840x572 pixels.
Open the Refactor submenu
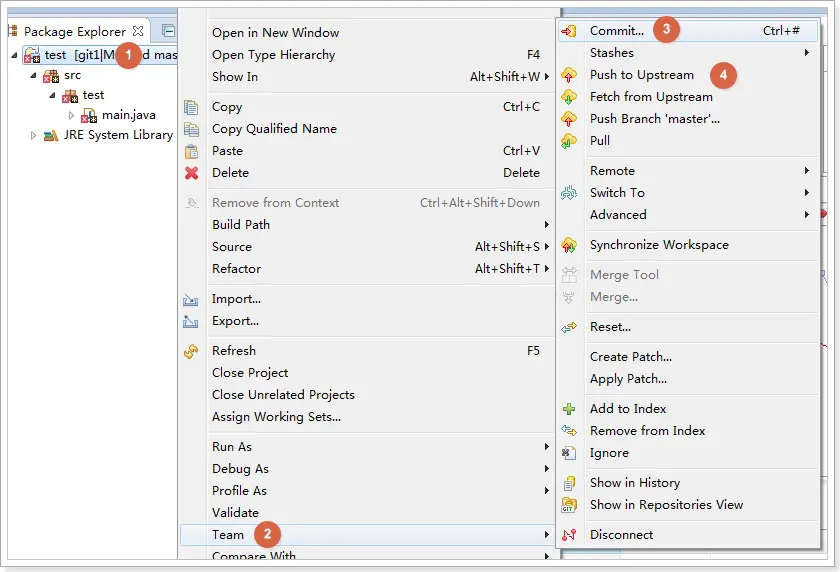(367, 269)
